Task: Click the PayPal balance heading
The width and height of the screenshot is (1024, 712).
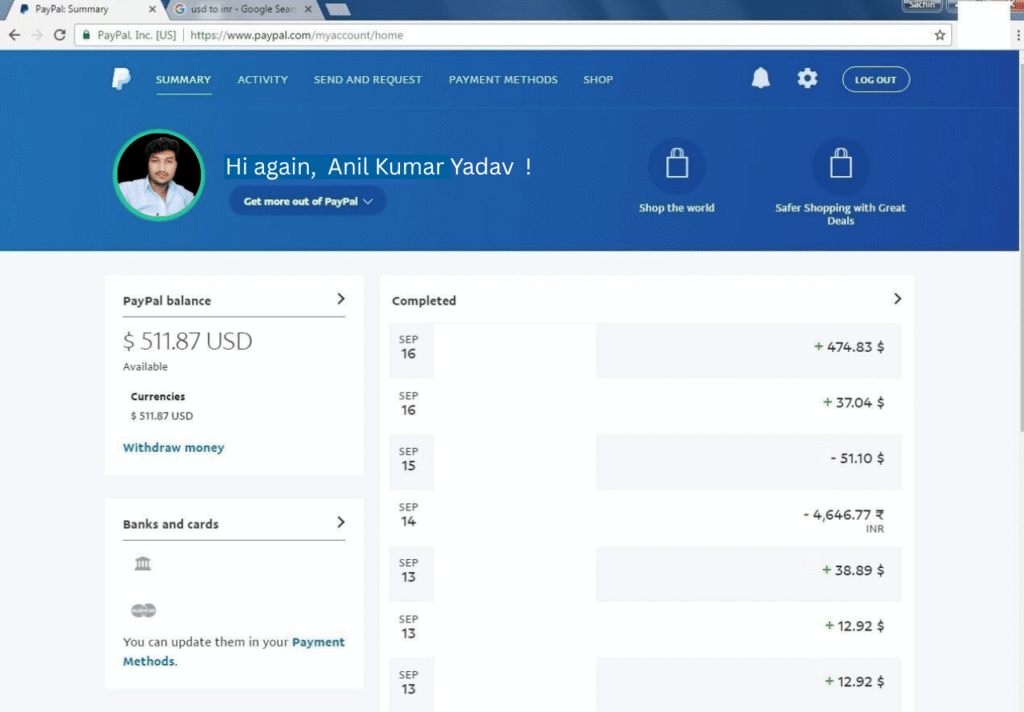Action: [167, 300]
